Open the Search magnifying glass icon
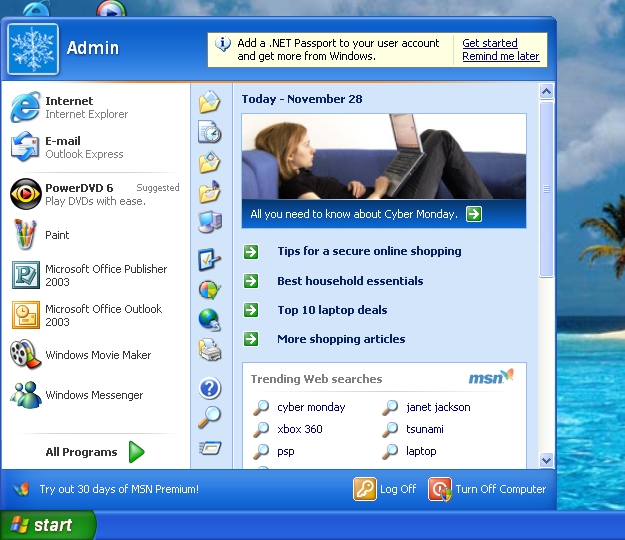Screen dimensions: 625x540 pyautogui.click(x=210, y=417)
